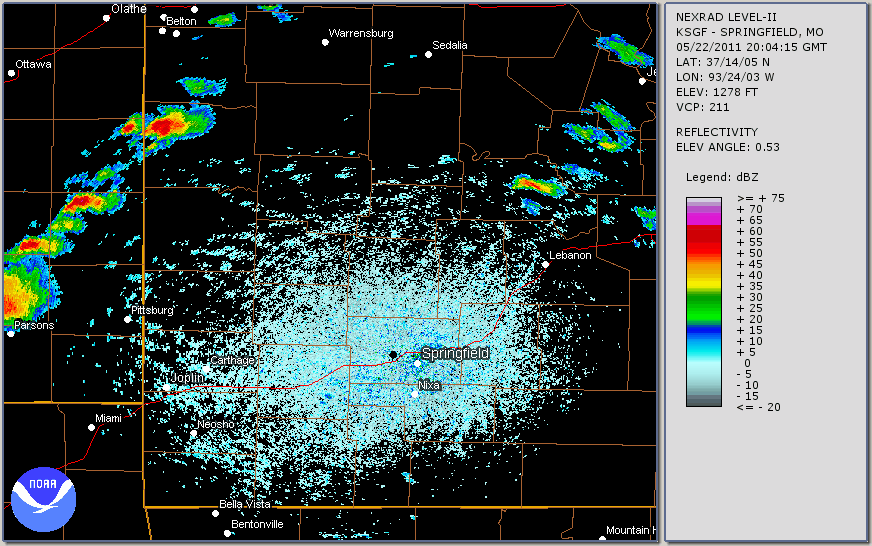Click the Lebanon city marker dot
872x546 pixels.
(x=547, y=264)
